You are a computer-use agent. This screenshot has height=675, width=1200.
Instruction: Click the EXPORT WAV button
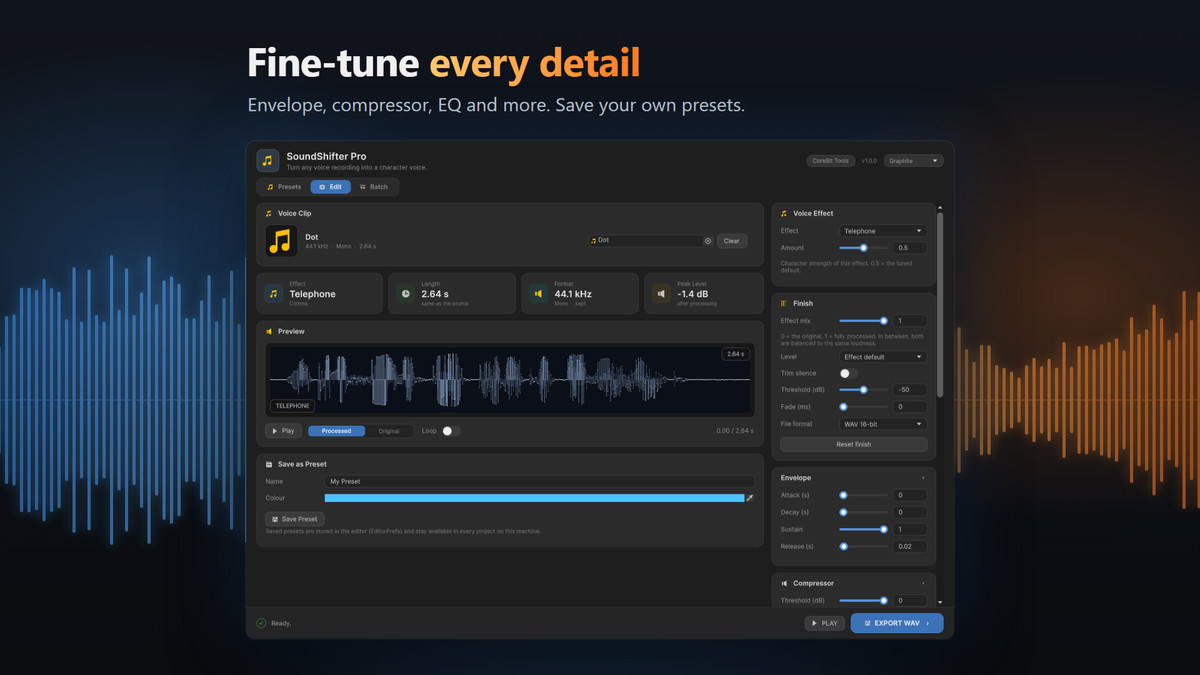click(x=896, y=623)
